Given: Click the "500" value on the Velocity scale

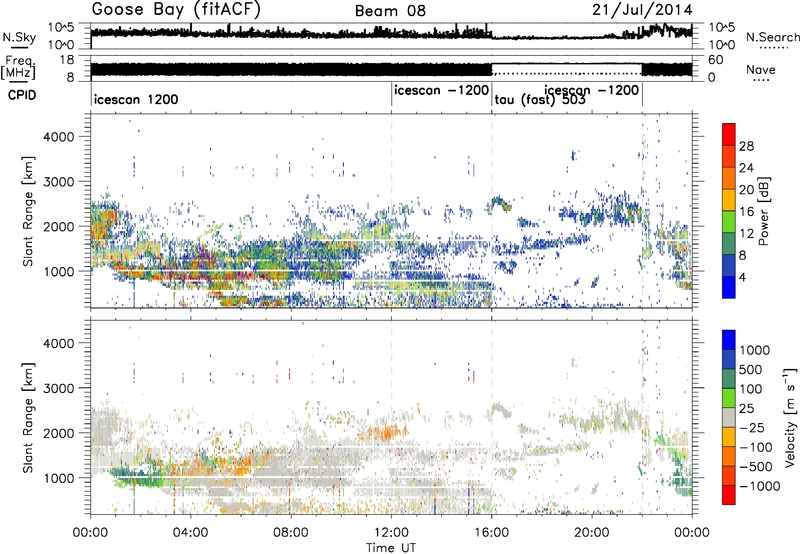Looking at the screenshot, I should [x=750, y=370].
